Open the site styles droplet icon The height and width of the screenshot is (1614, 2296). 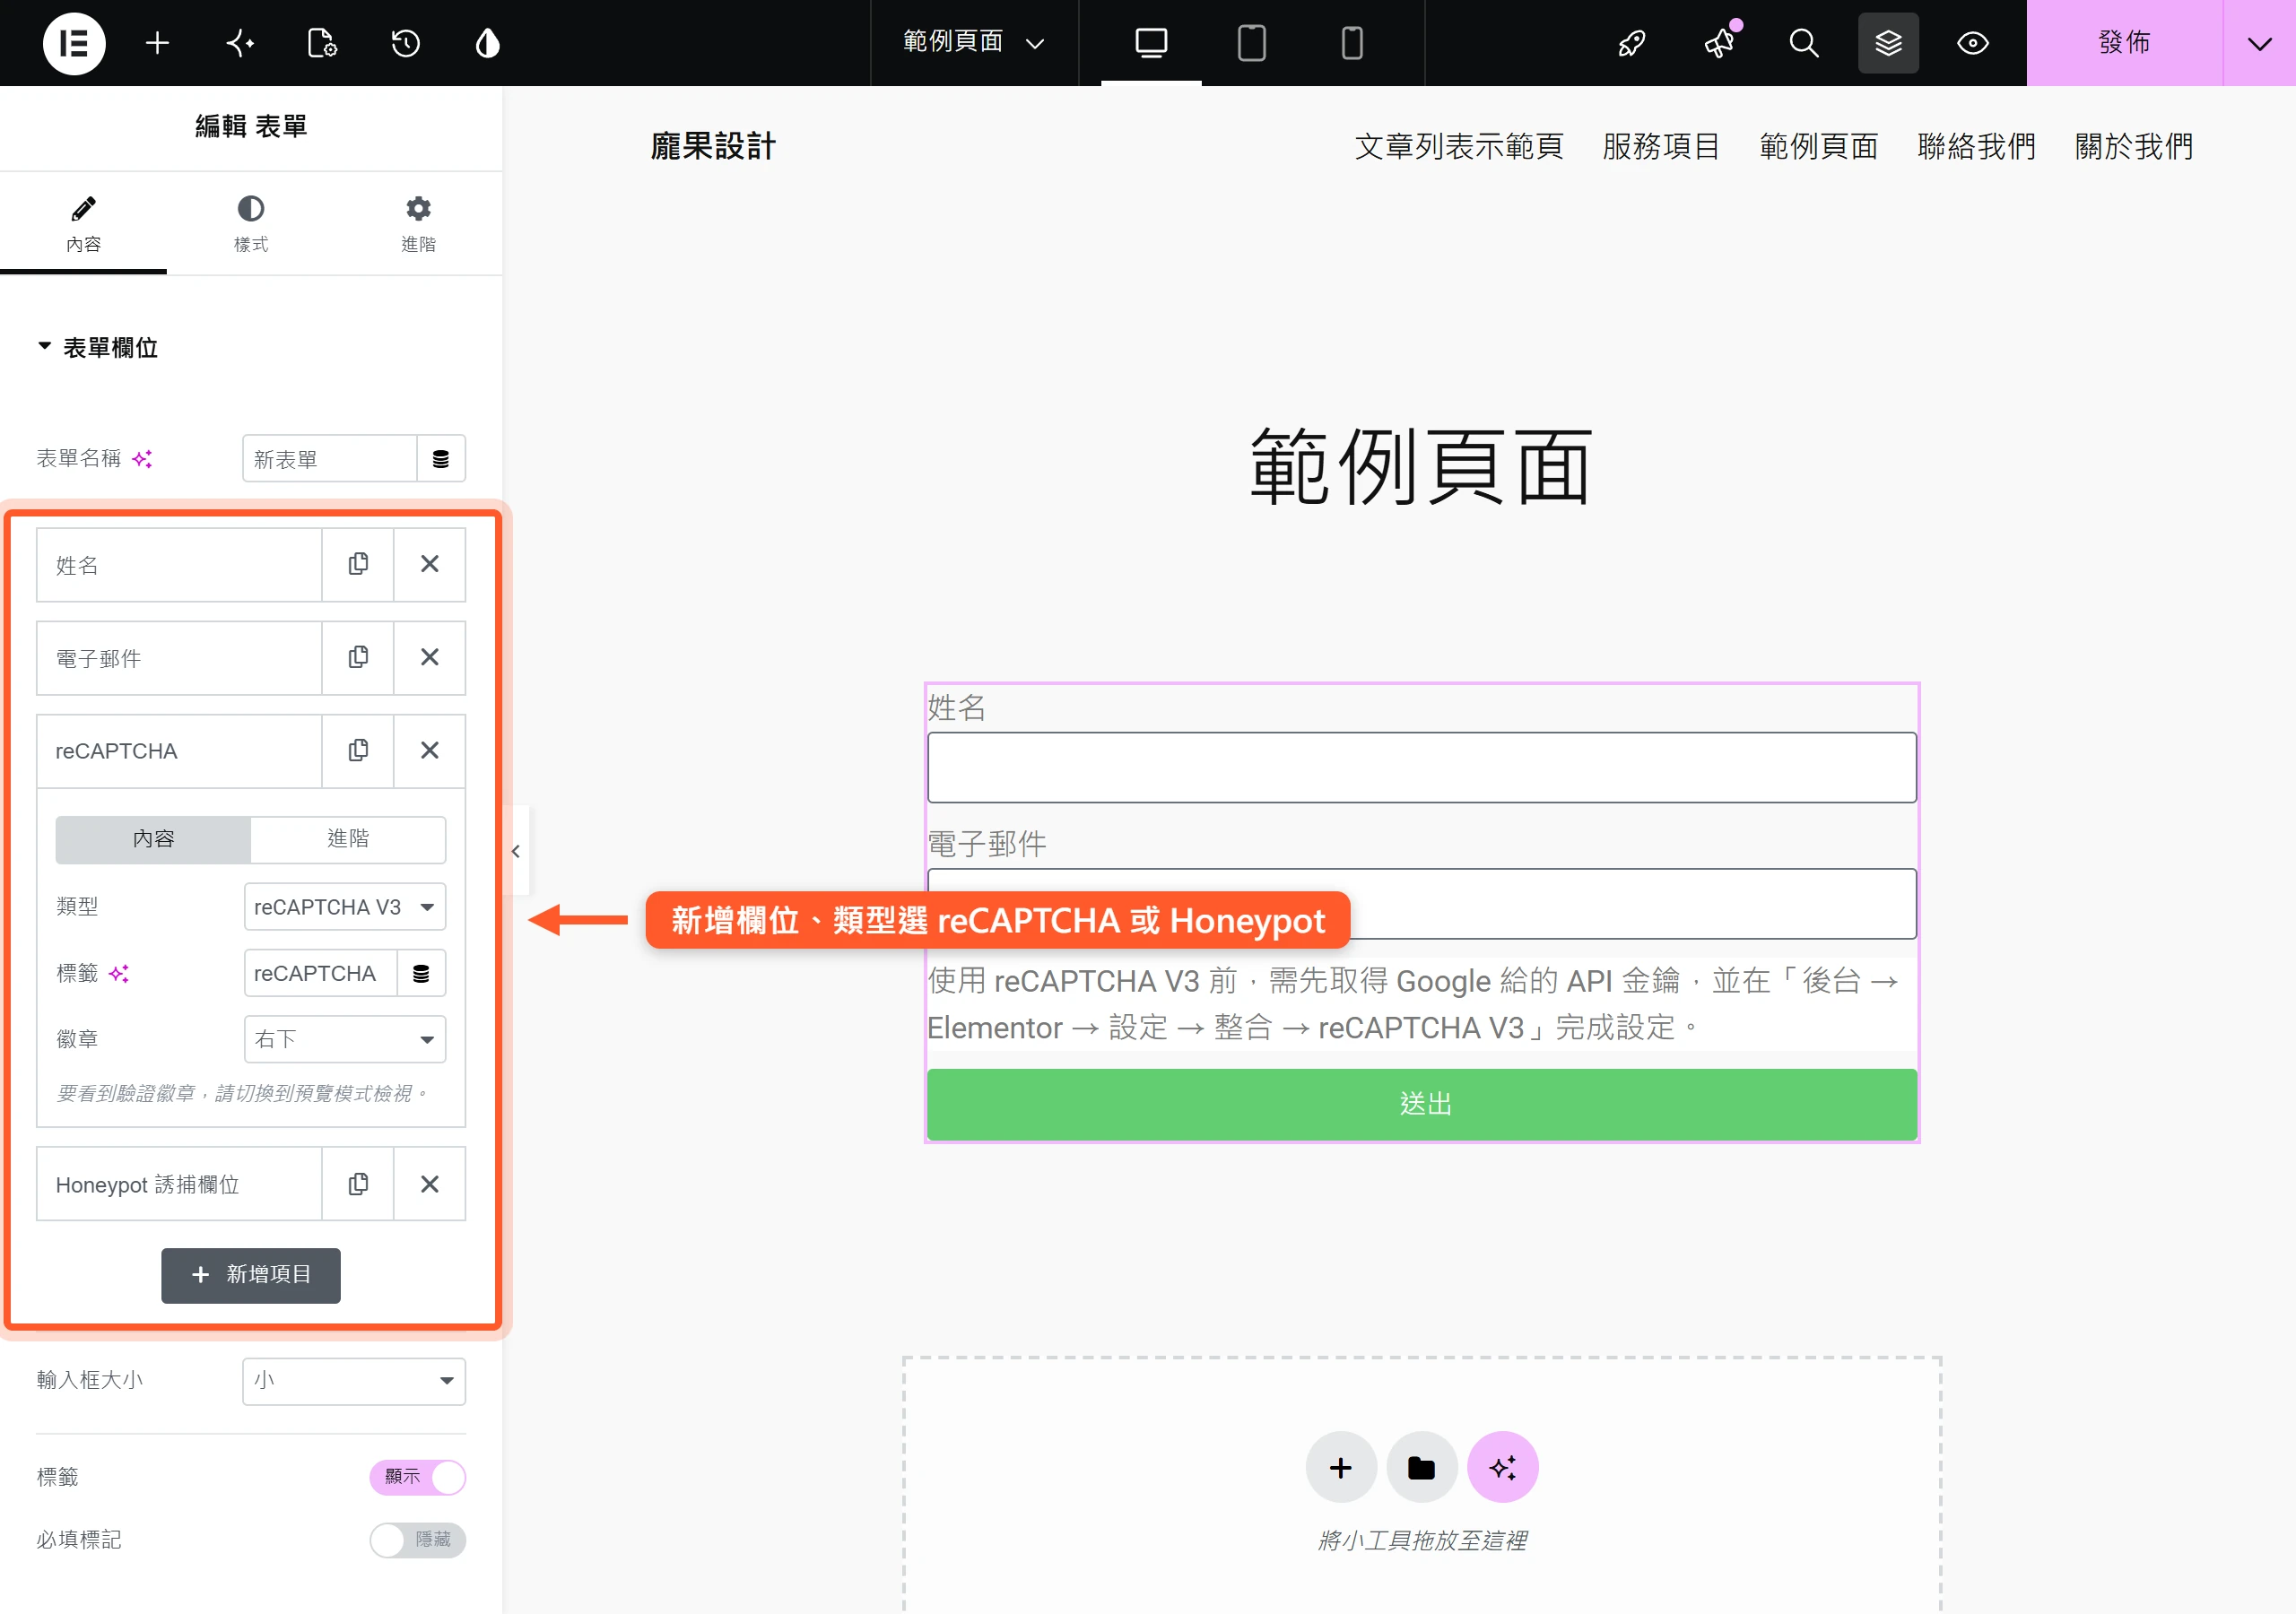point(487,43)
